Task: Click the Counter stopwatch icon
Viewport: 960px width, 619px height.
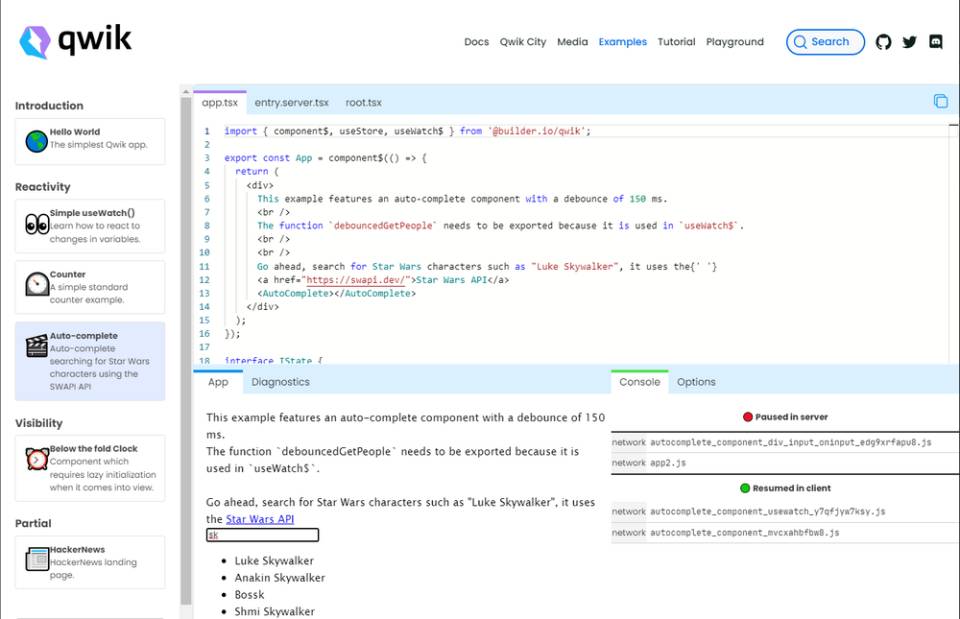Action: pyautogui.click(x=37, y=284)
